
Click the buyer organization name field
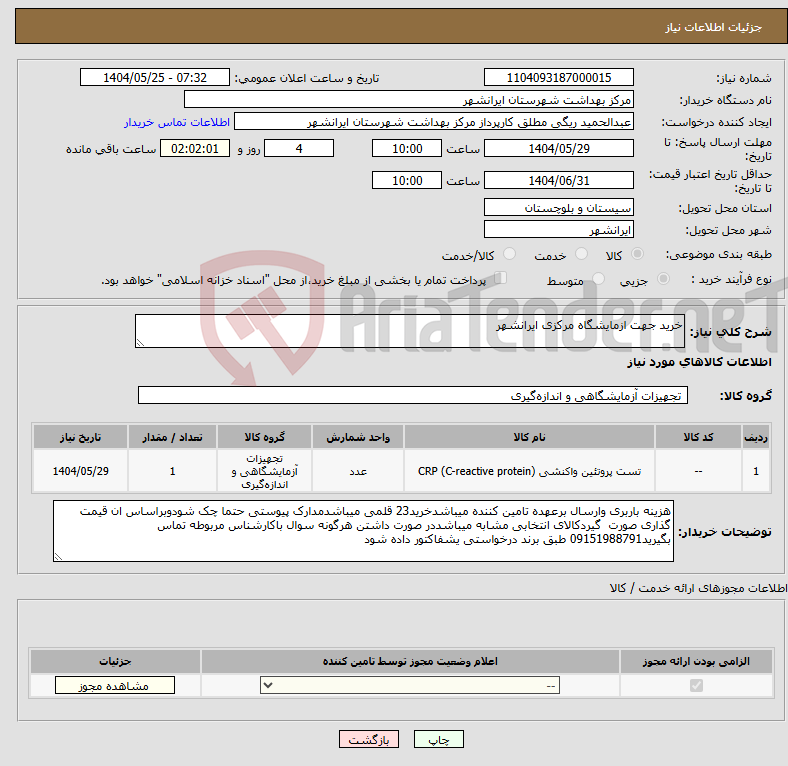pyautogui.click(x=409, y=100)
